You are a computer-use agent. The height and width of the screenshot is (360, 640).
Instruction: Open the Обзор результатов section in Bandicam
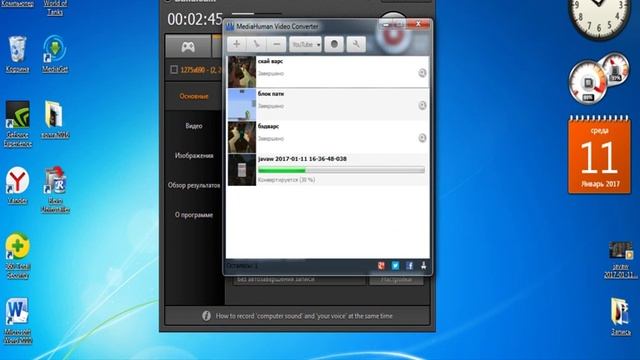pos(194,185)
